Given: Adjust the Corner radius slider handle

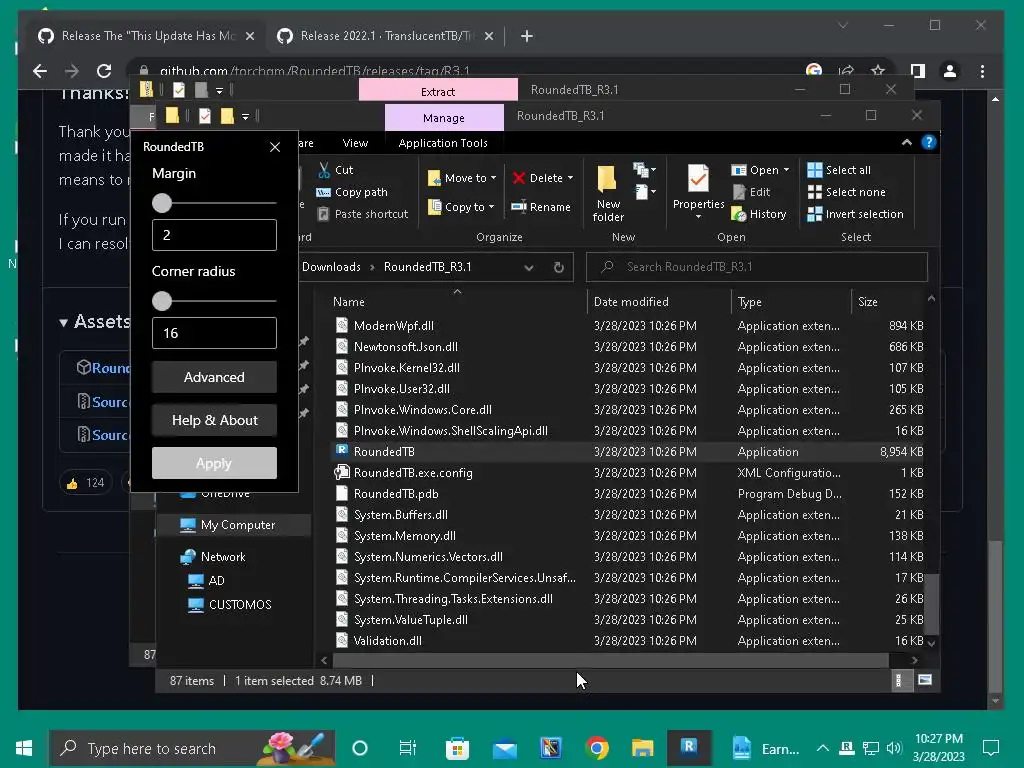Looking at the screenshot, I should pos(162,301).
